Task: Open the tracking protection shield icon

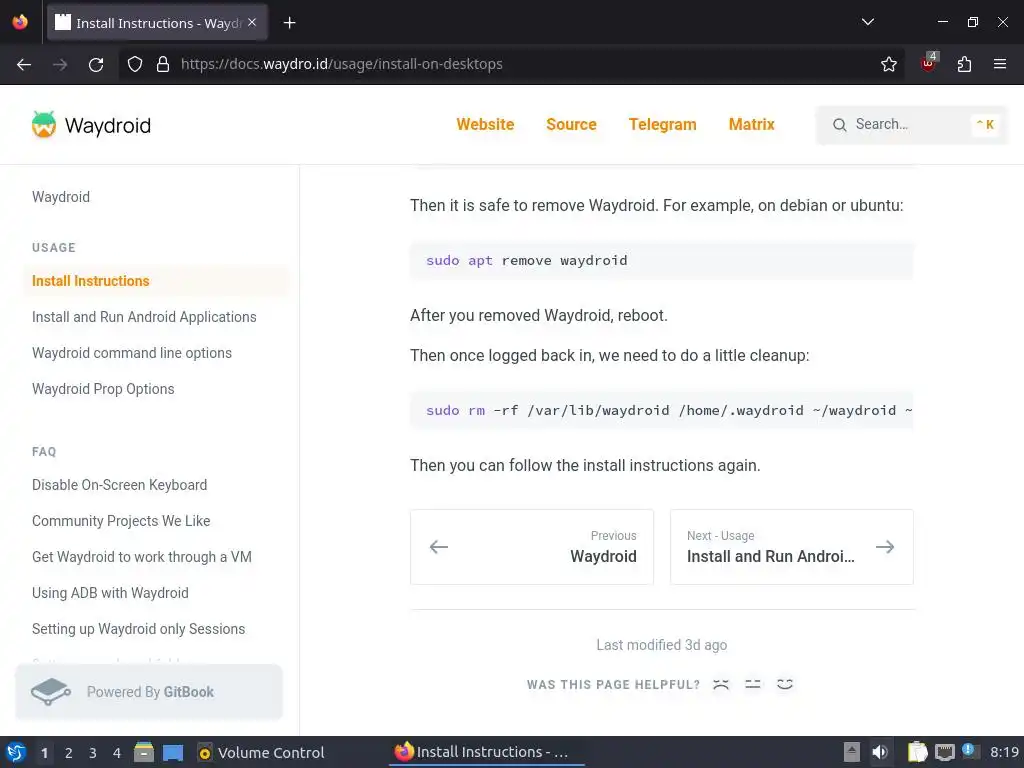Action: (135, 64)
